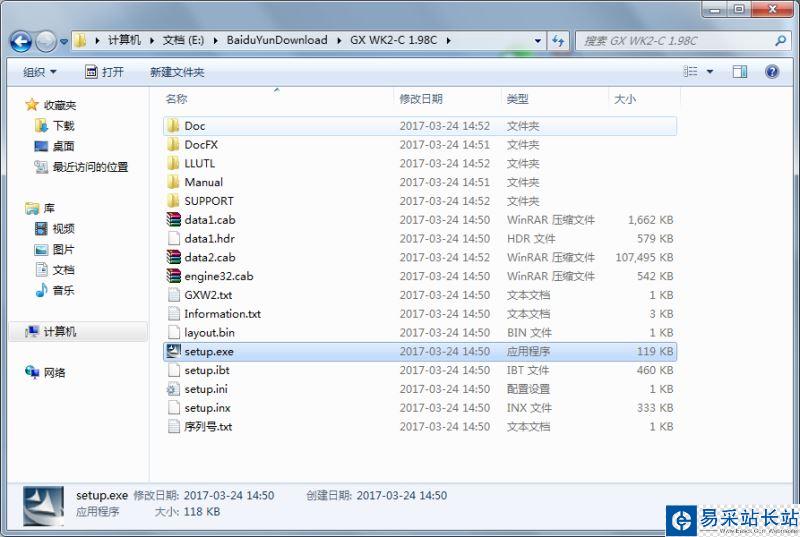Click the data1.hdr file icon

[173, 239]
